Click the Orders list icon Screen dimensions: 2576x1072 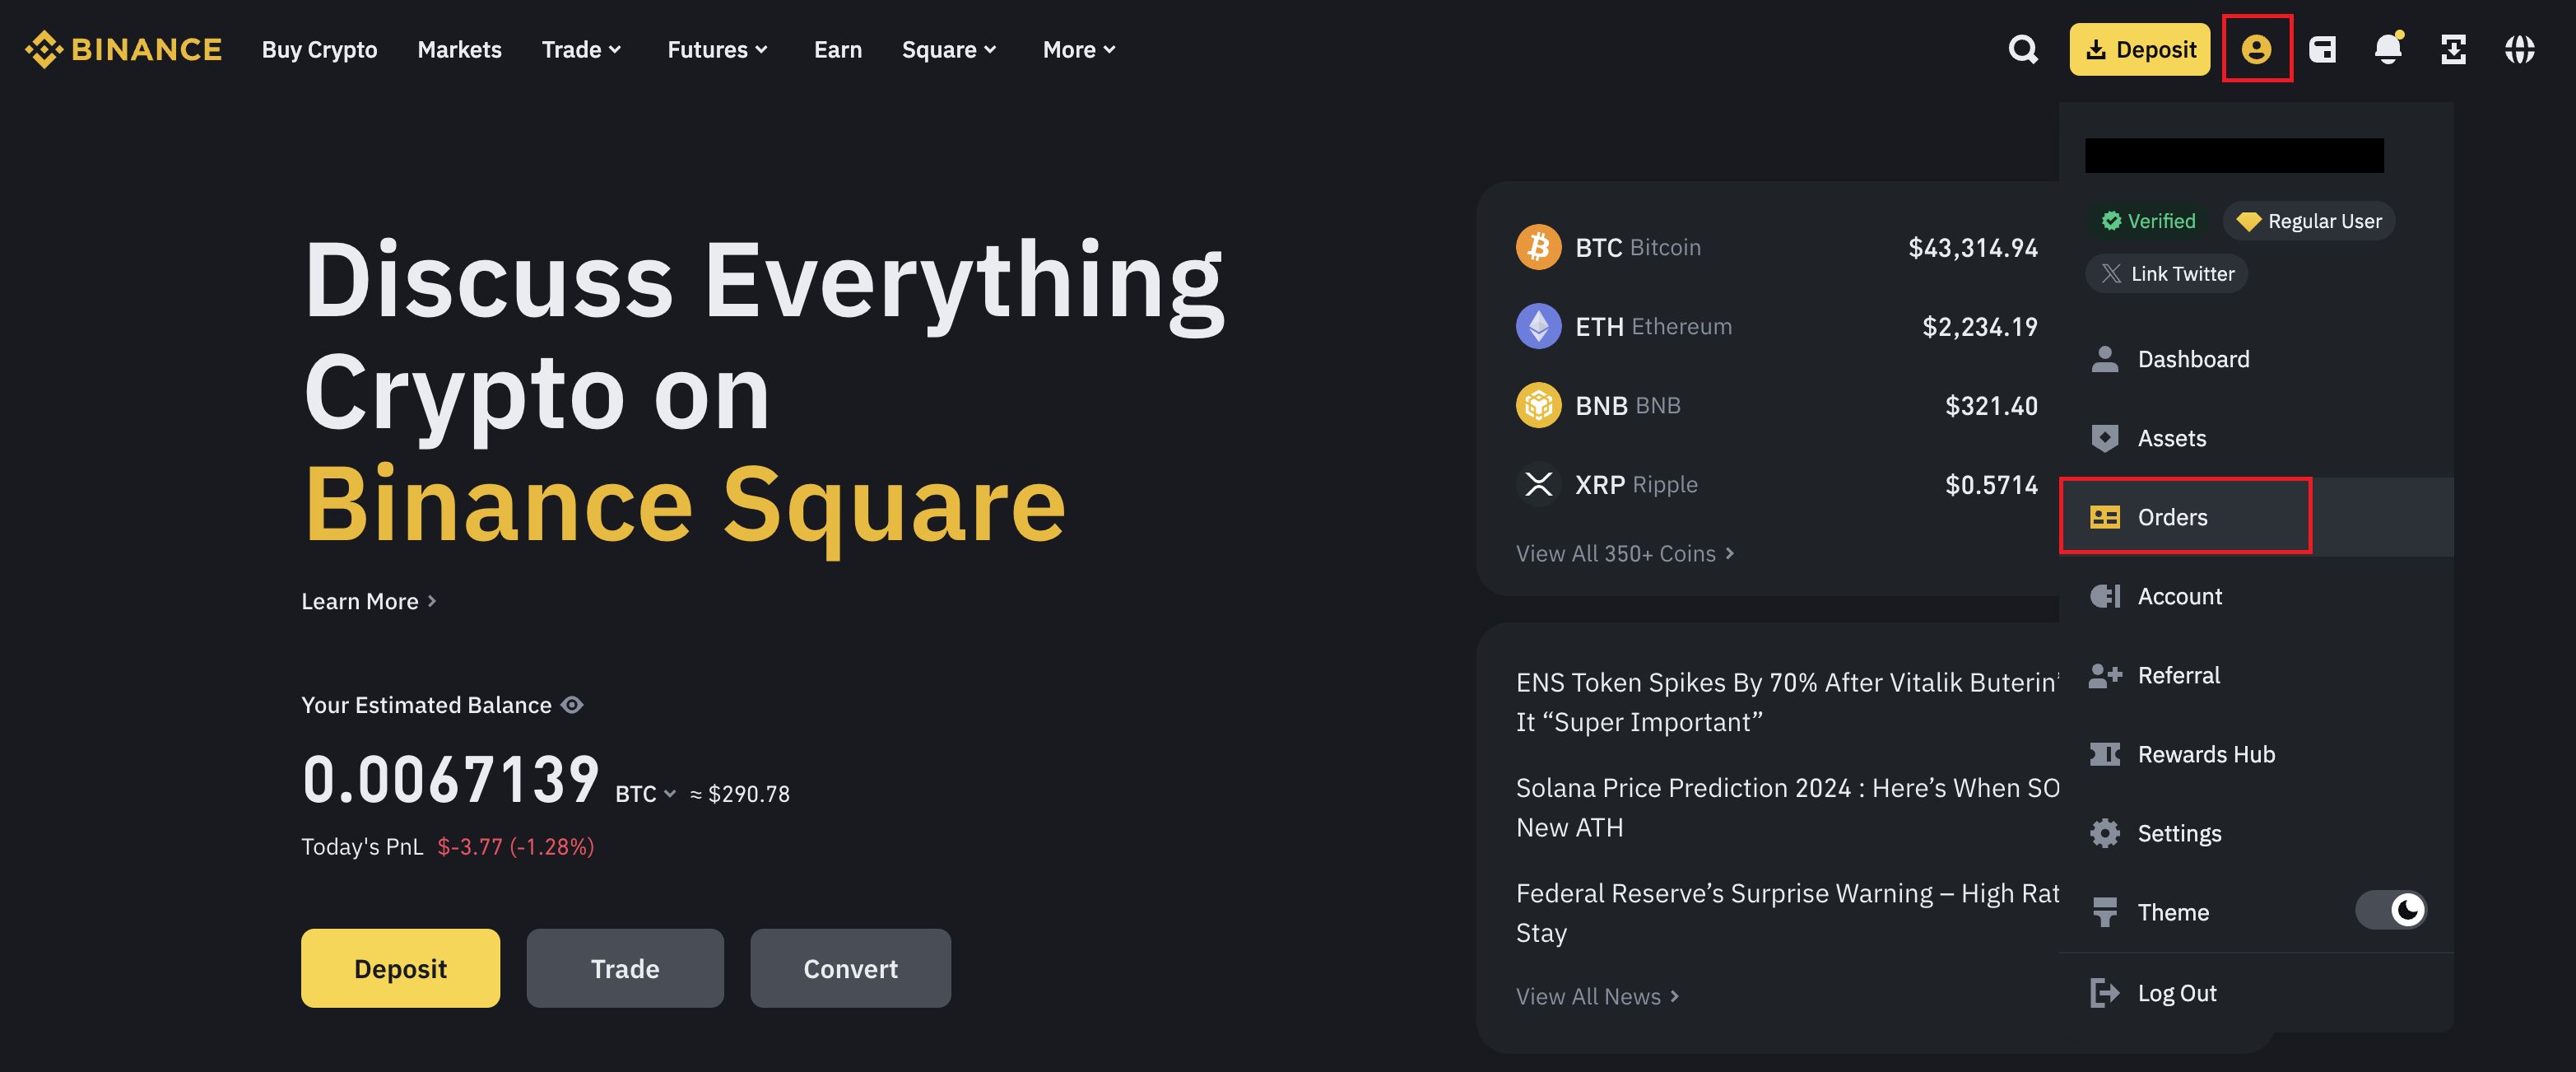[2104, 517]
